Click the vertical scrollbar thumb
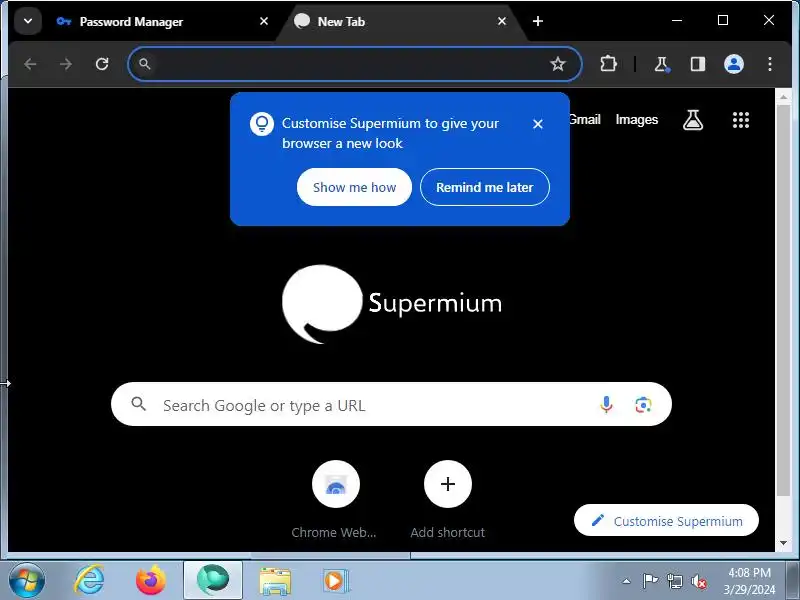 (x=783, y=300)
